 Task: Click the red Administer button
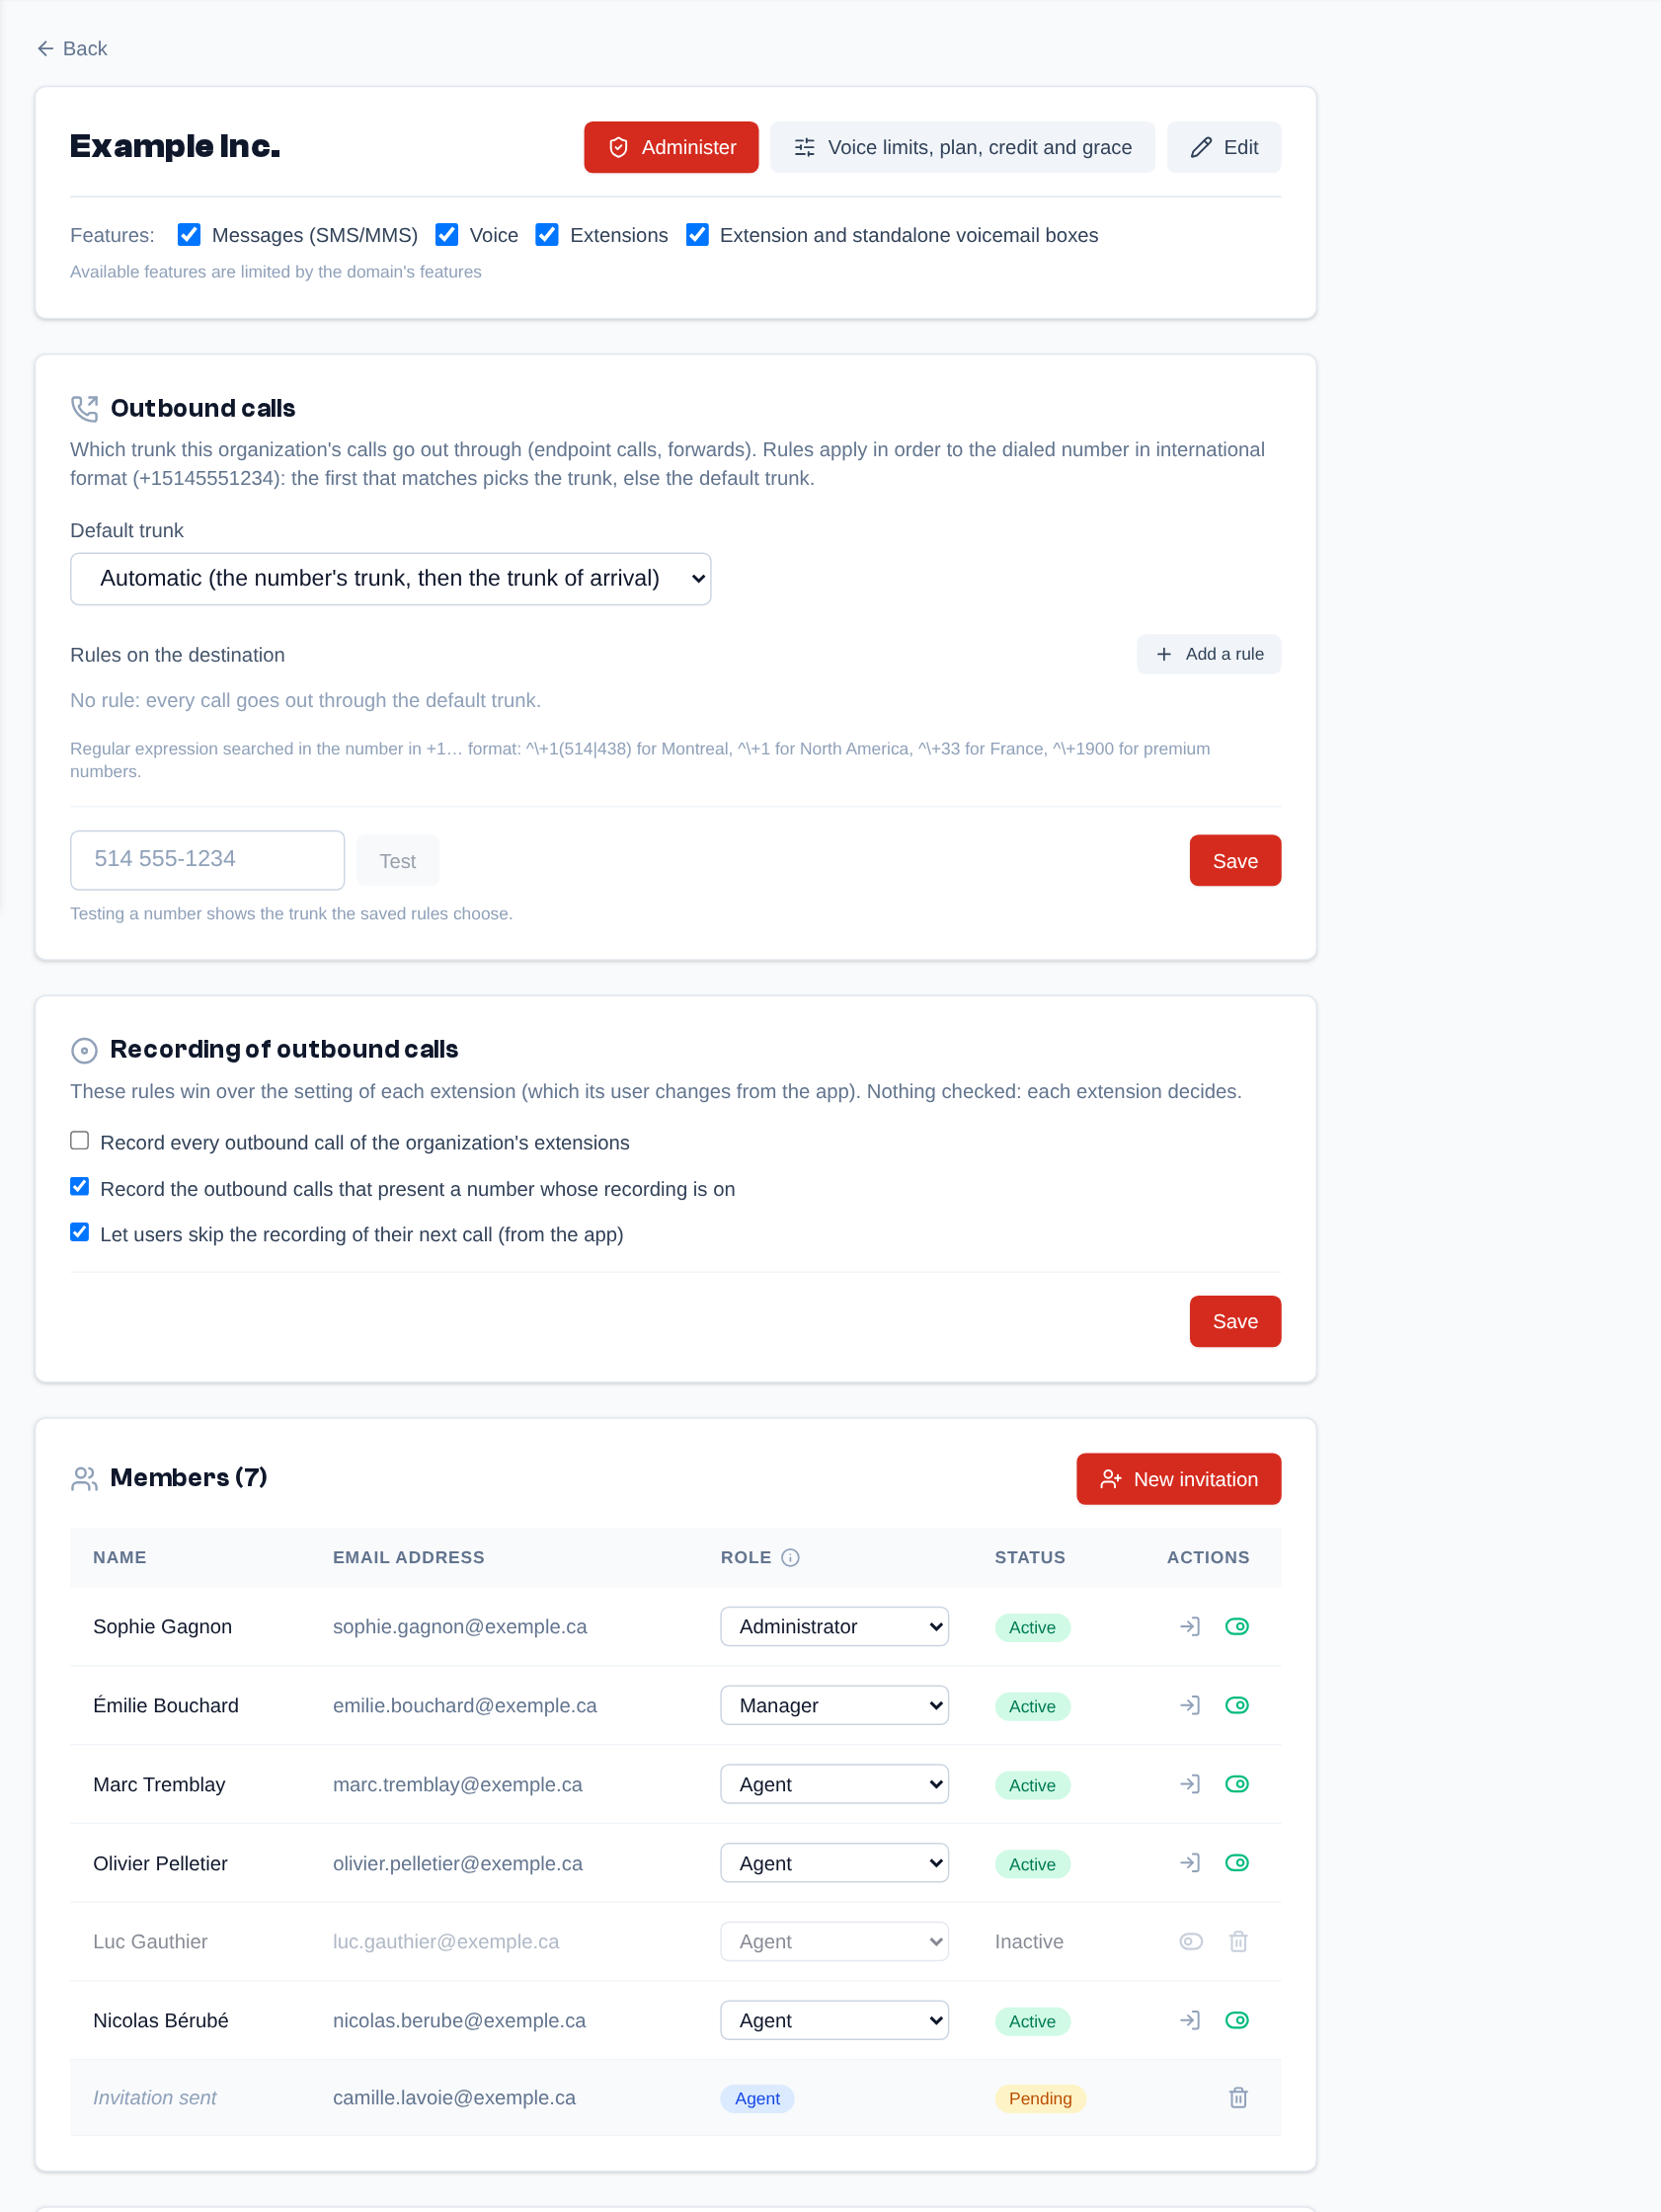(x=671, y=147)
